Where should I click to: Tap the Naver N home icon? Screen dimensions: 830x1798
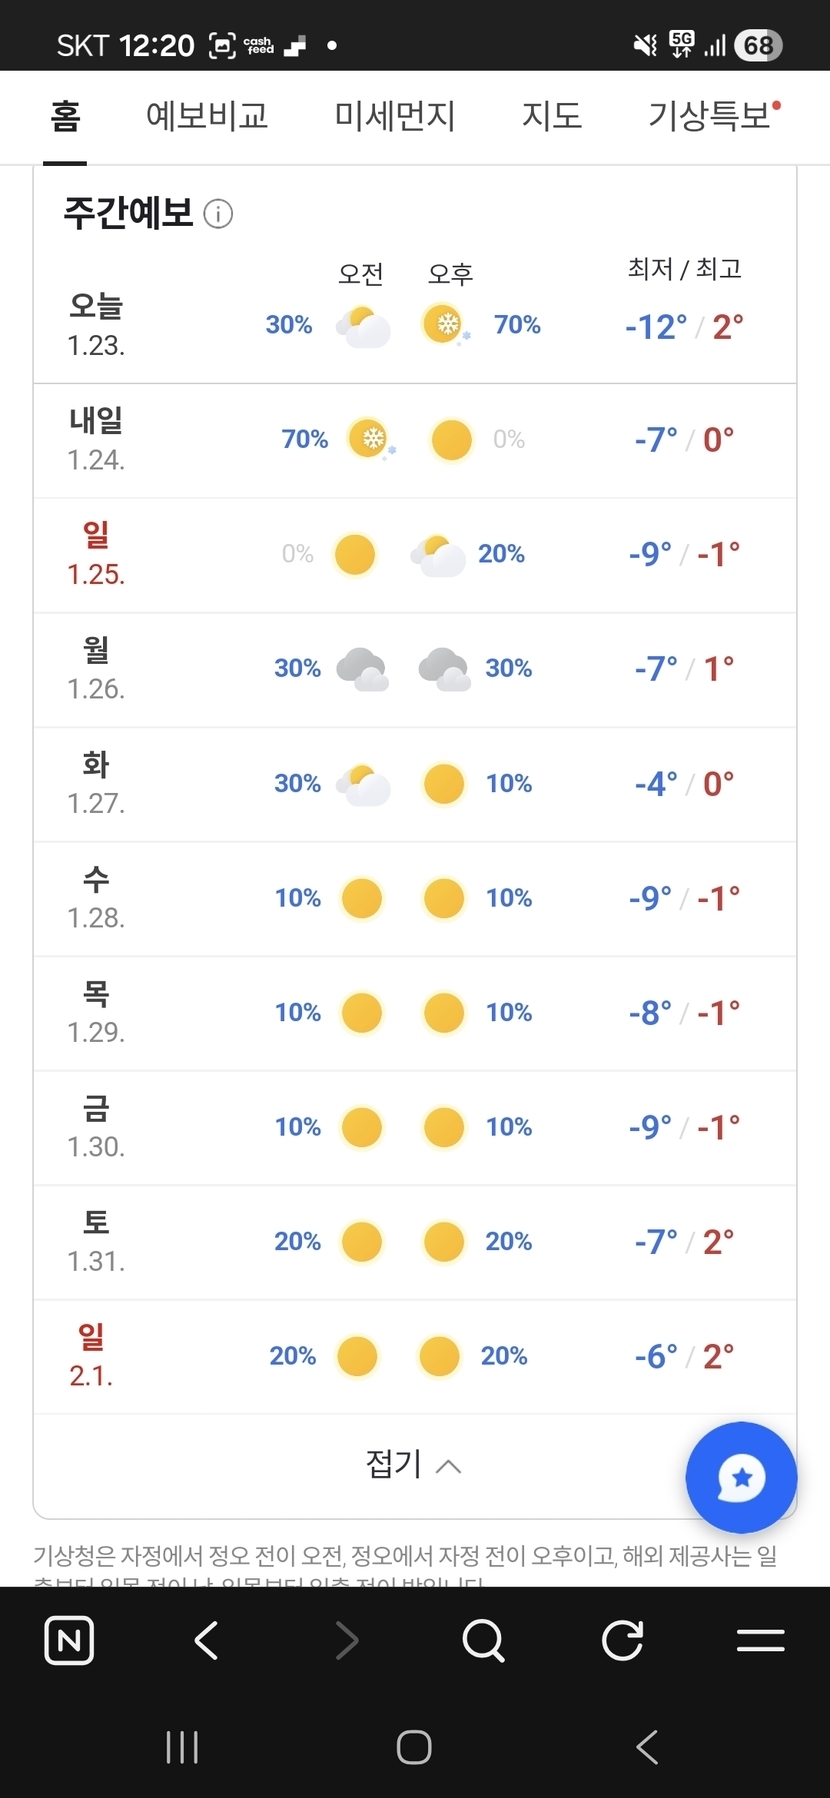69,1640
